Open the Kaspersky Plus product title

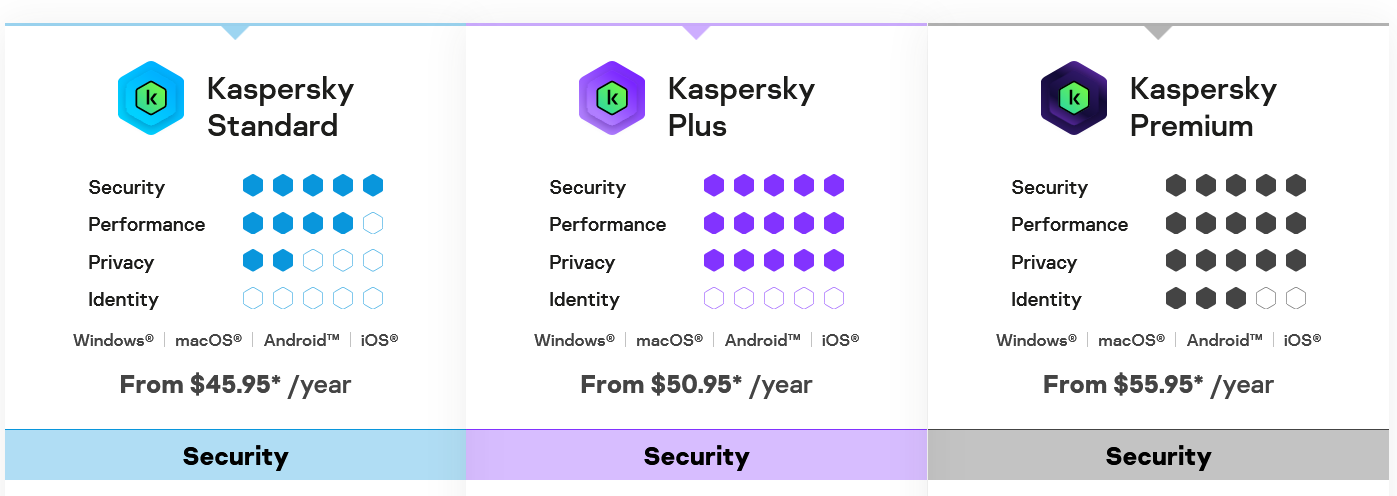point(741,107)
